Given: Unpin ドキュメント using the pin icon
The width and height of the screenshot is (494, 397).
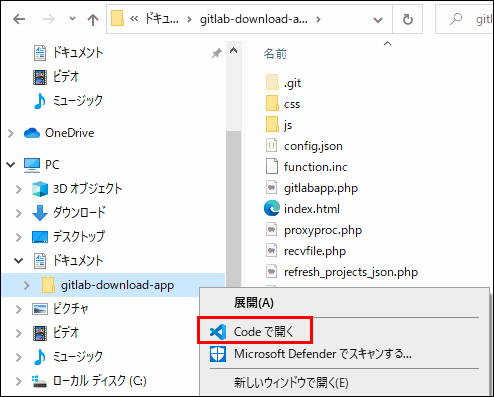Looking at the screenshot, I should click(x=217, y=53).
